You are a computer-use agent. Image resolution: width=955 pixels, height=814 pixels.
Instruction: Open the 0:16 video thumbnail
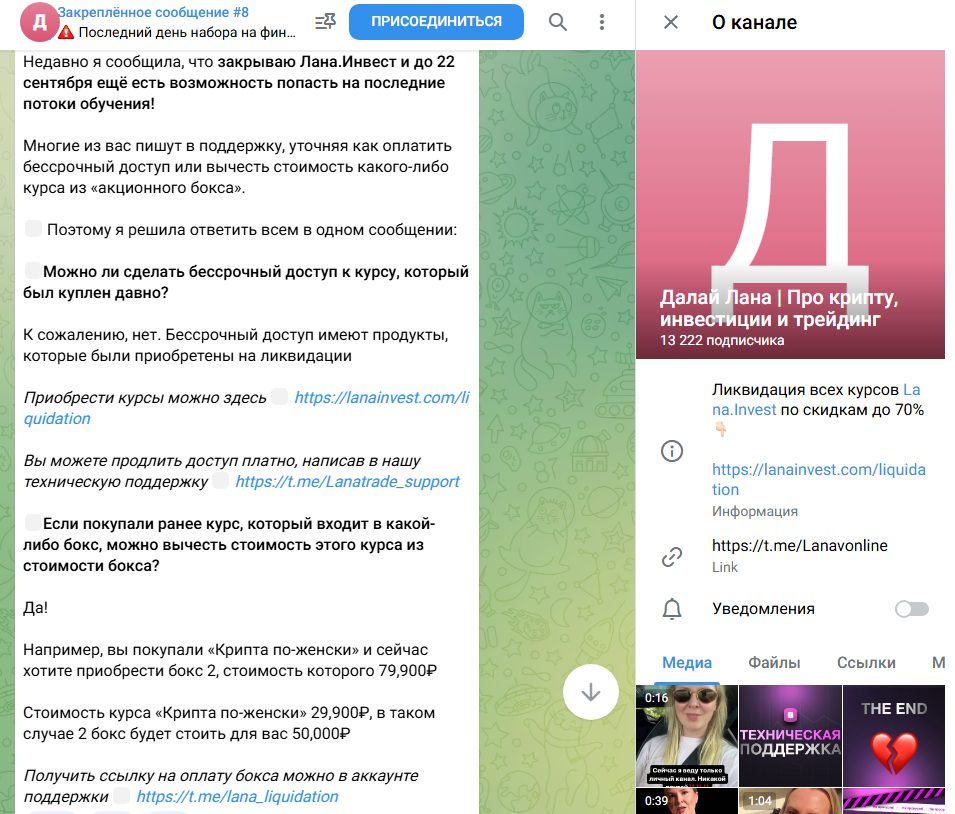(x=687, y=735)
